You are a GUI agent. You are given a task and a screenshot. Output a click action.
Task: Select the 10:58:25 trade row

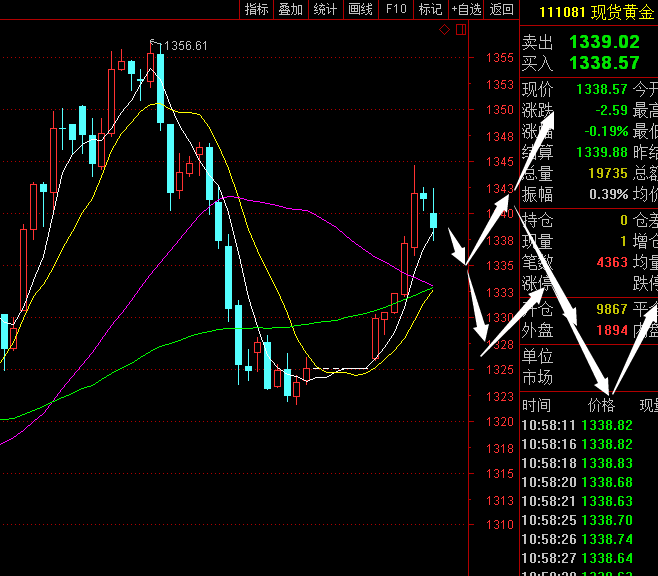point(577,520)
